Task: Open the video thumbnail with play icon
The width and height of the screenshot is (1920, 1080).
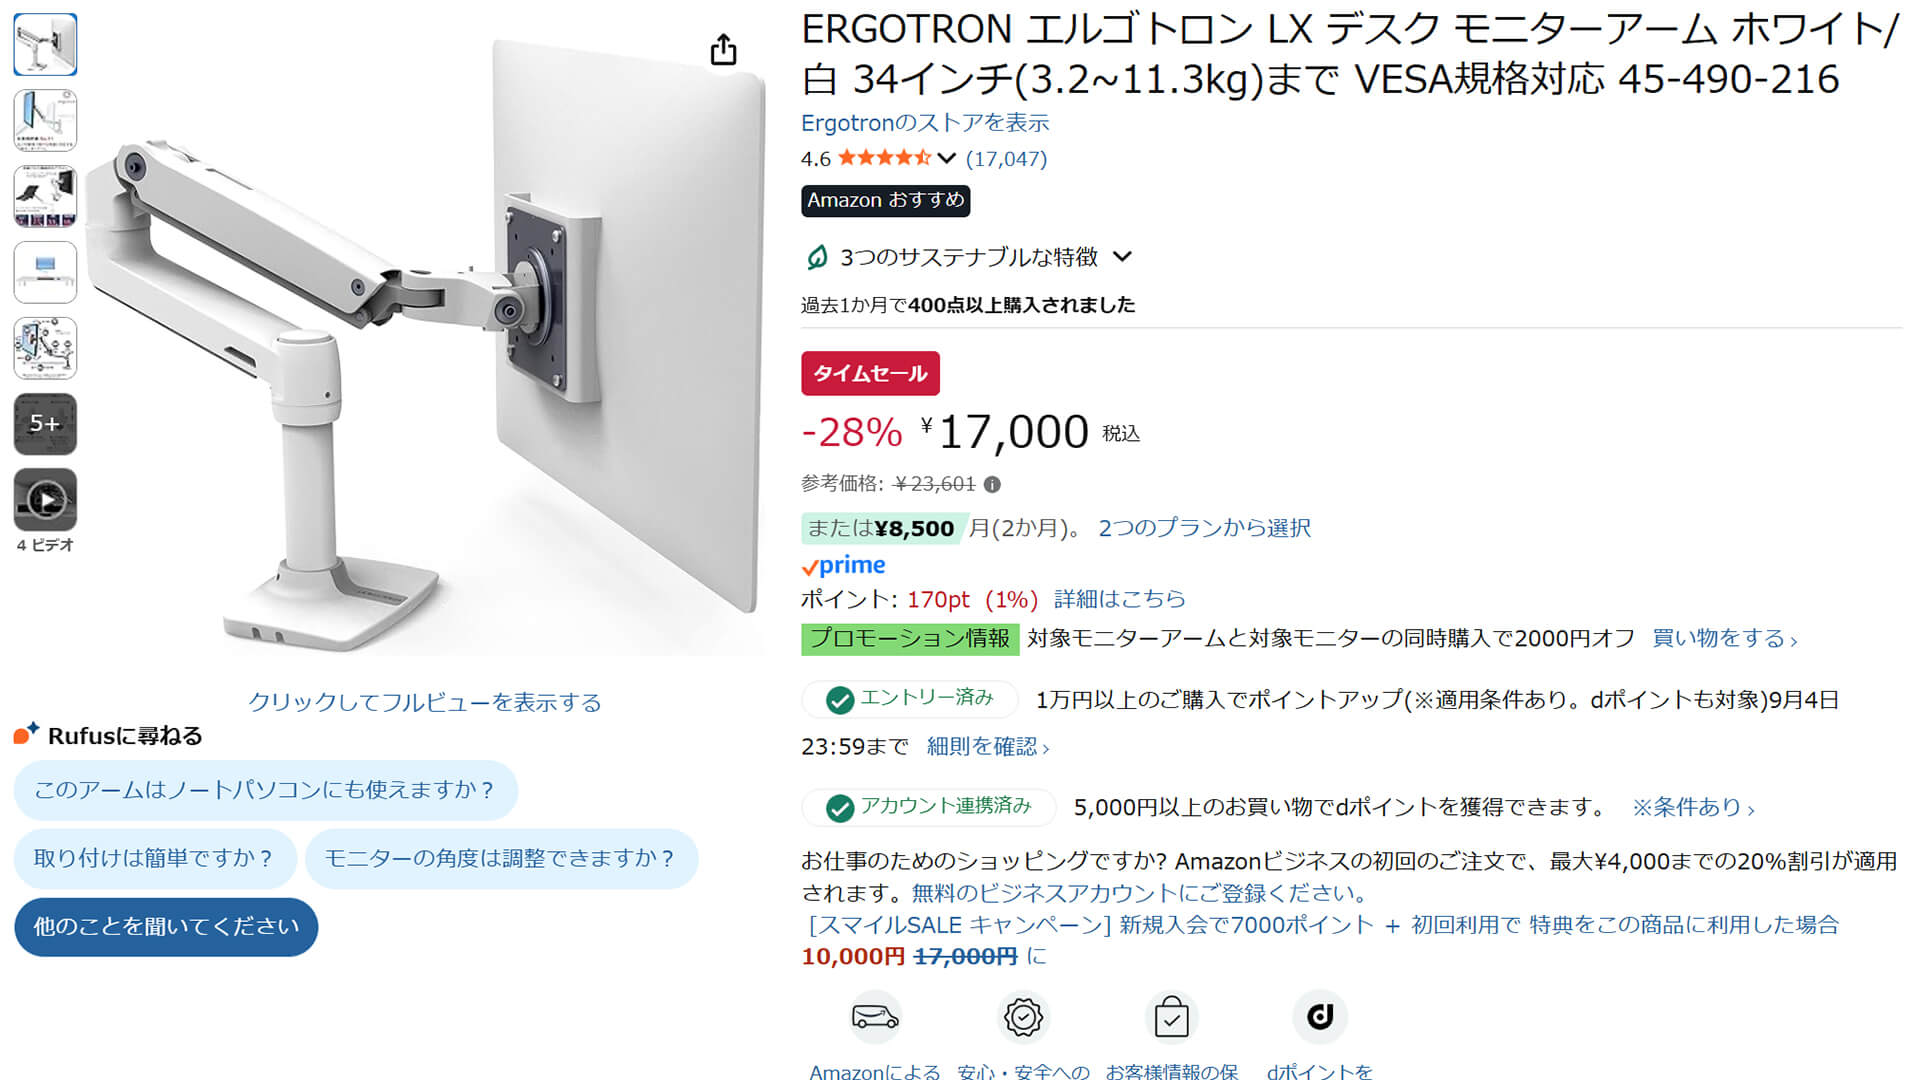Action: click(45, 500)
